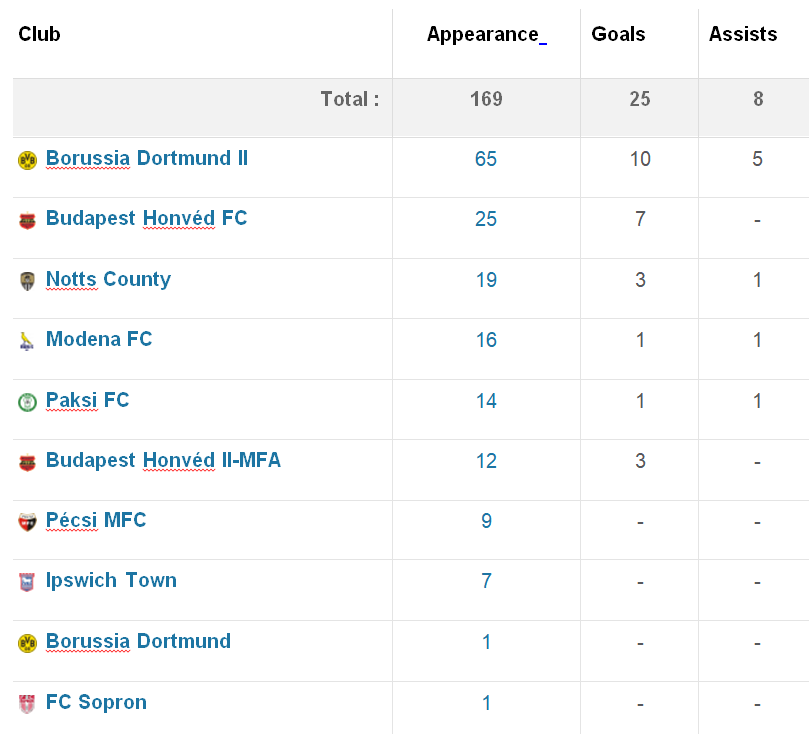Click the Paksi FC crest icon
Viewport: 809px width, 734px height.
pyautogui.click(x=27, y=402)
